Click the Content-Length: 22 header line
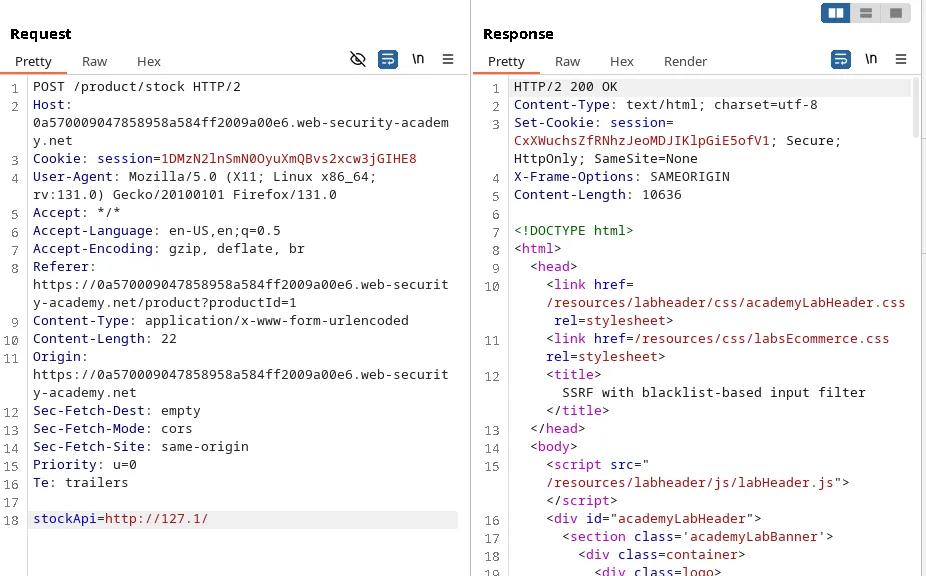926x576 pixels. tap(105, 339)
